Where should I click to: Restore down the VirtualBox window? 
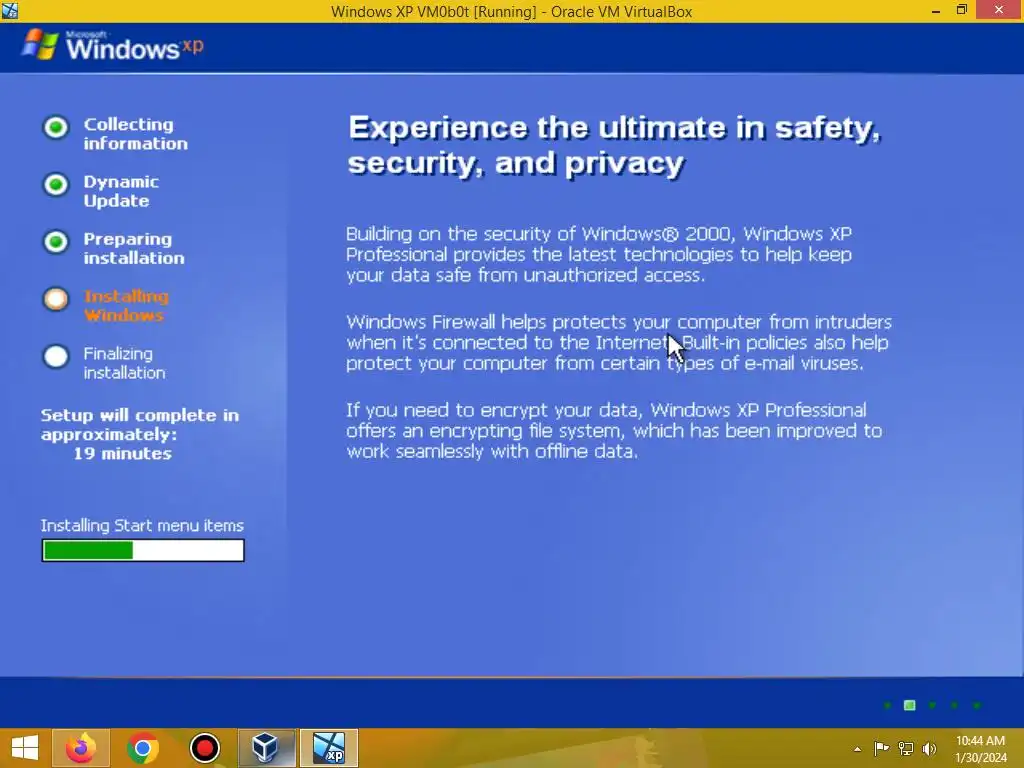(x=962, y=10)
